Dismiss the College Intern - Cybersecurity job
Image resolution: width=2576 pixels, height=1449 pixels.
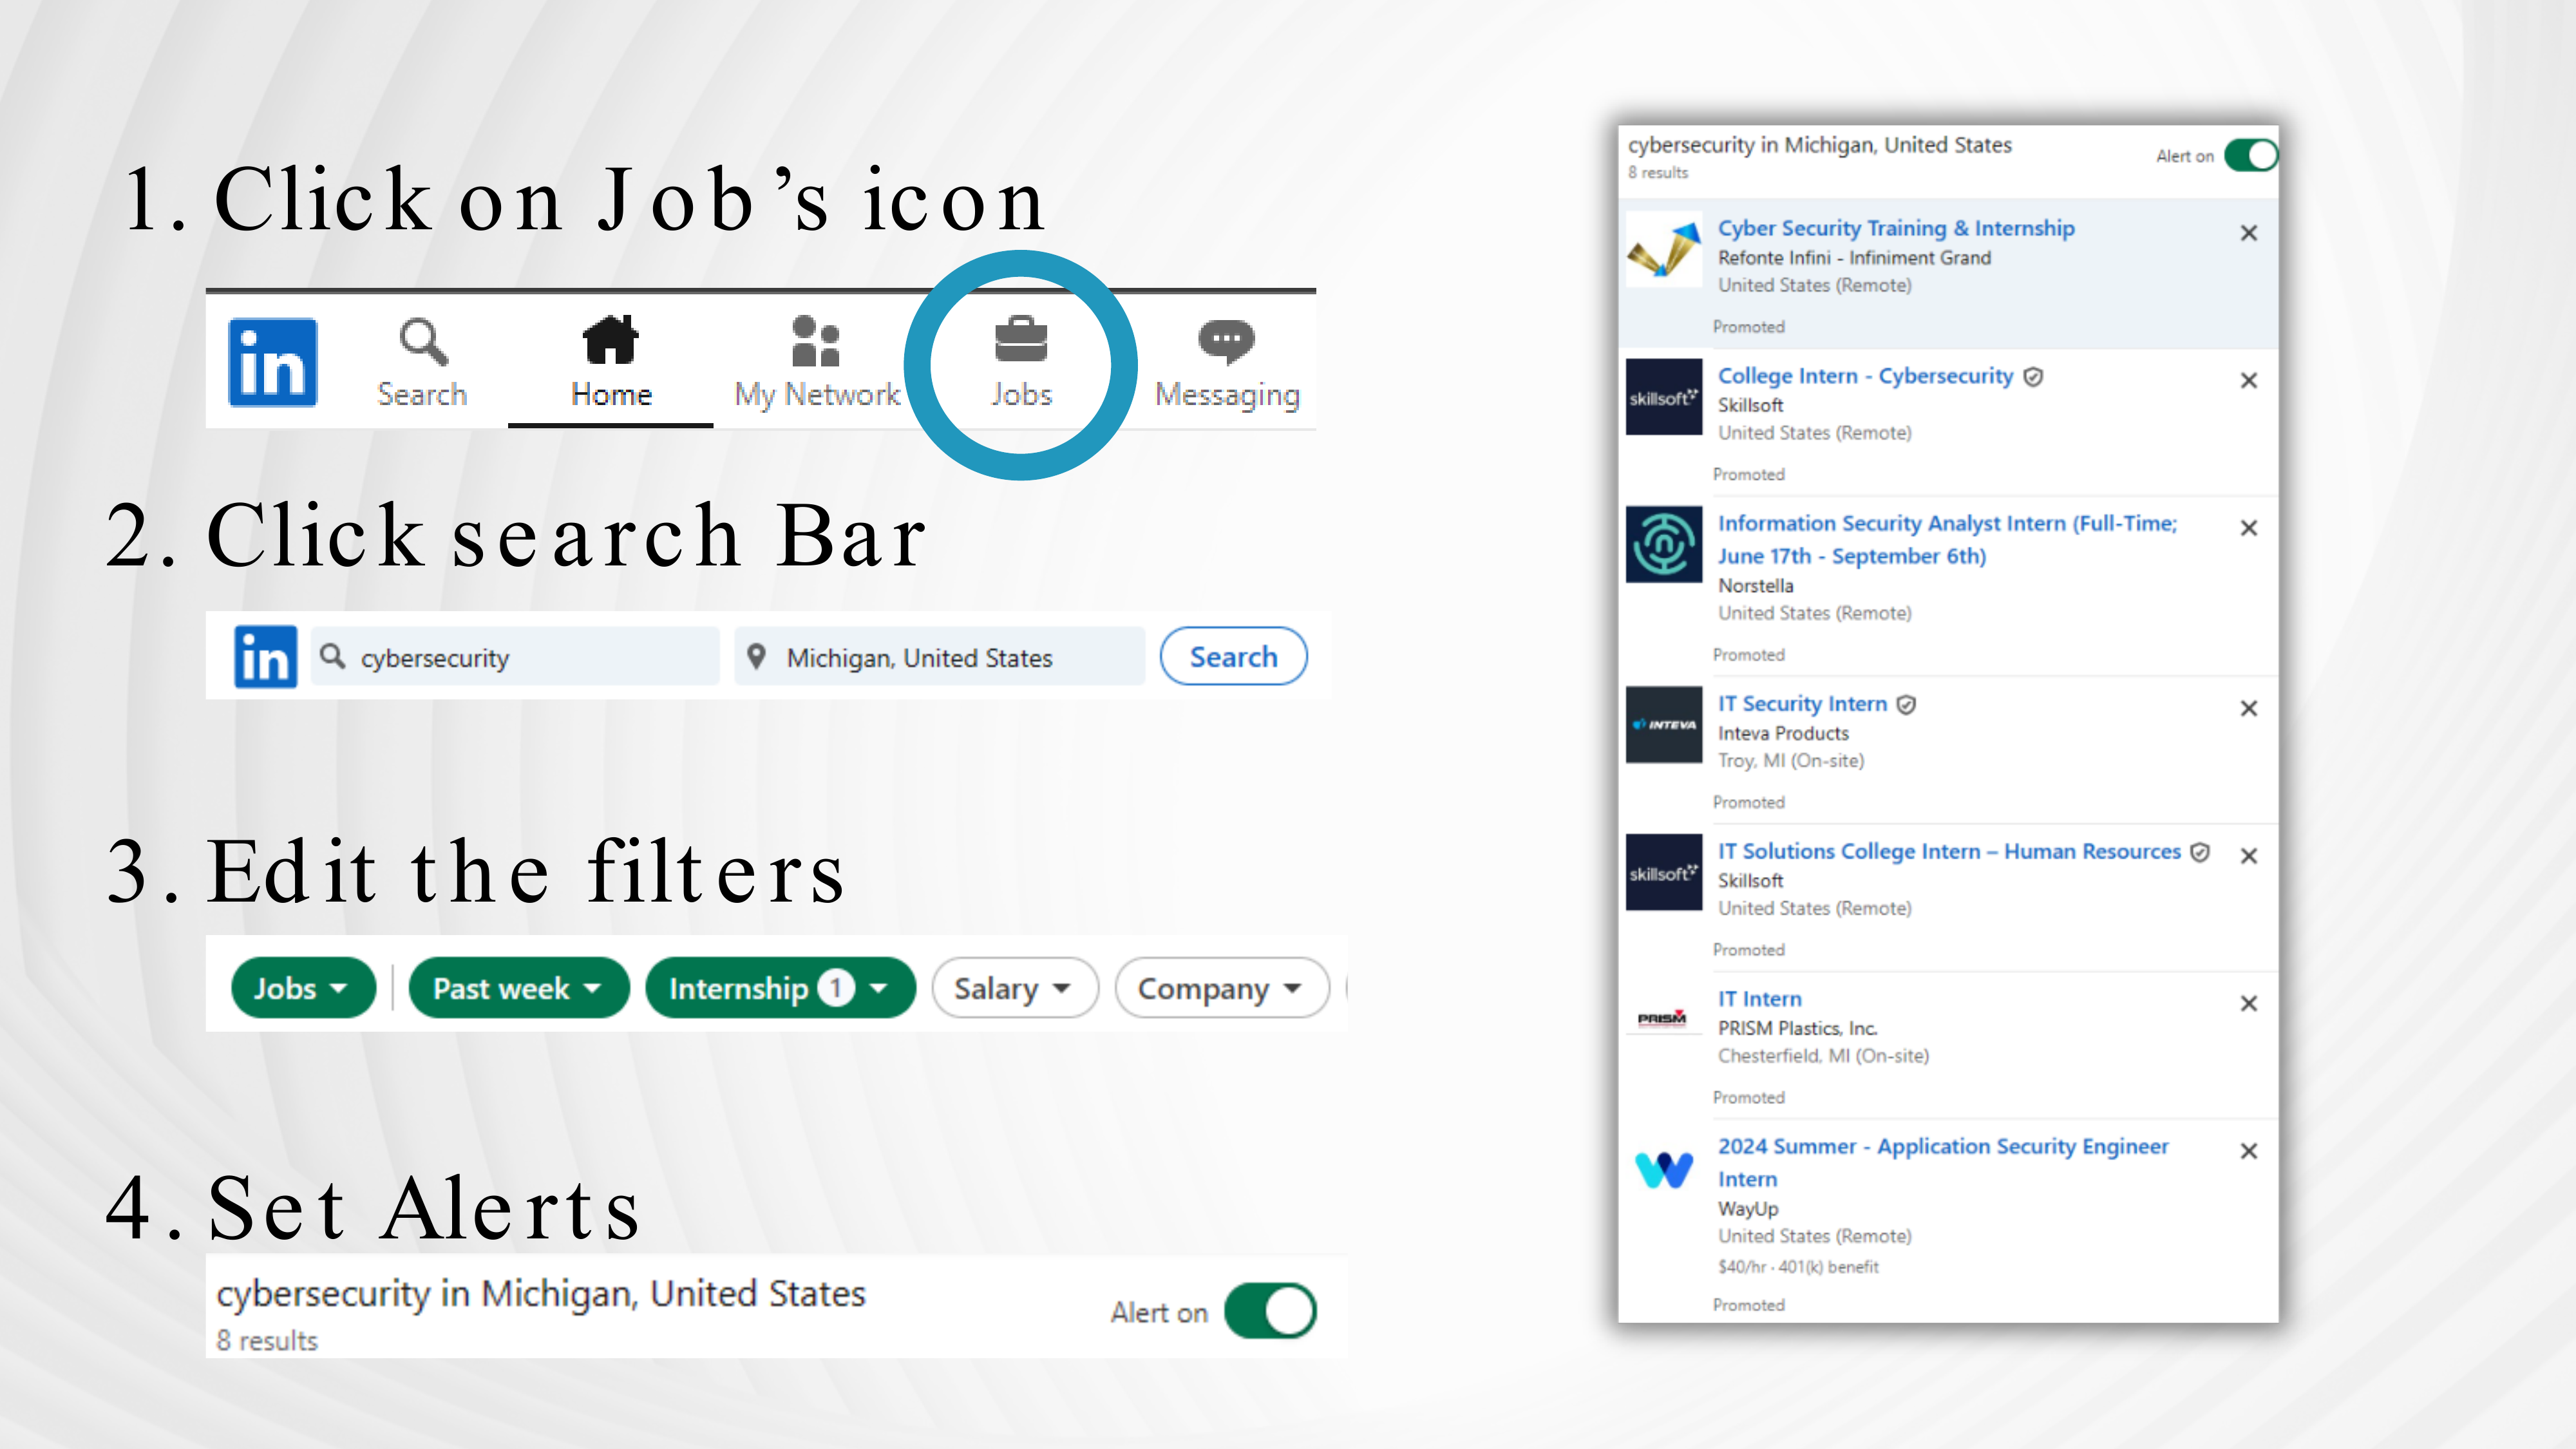(x=2248, y=380)
